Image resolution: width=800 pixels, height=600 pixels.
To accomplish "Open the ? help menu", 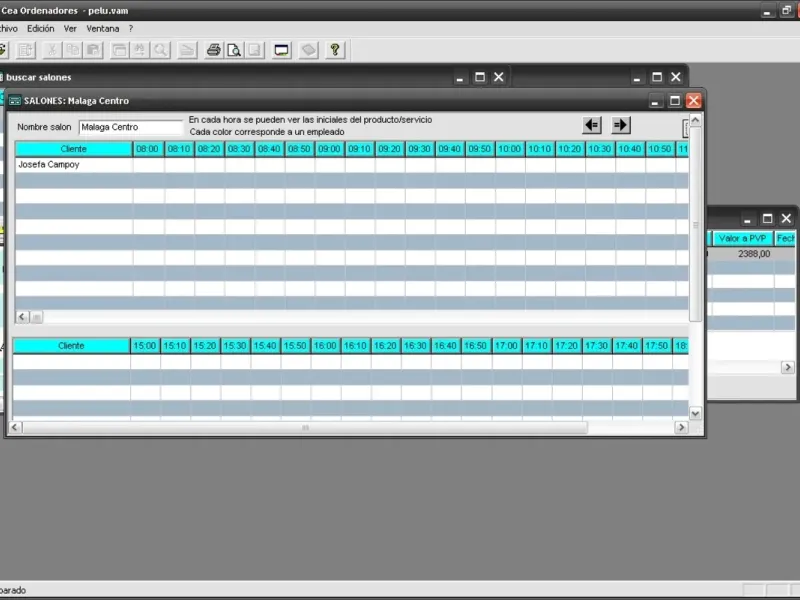I will 131,29.
